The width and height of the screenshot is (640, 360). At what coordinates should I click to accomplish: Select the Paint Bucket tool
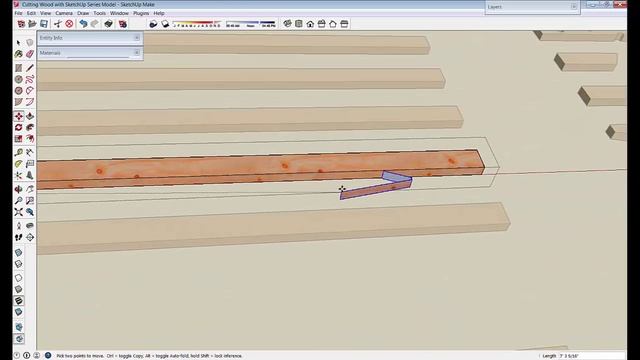coord(18,54)
